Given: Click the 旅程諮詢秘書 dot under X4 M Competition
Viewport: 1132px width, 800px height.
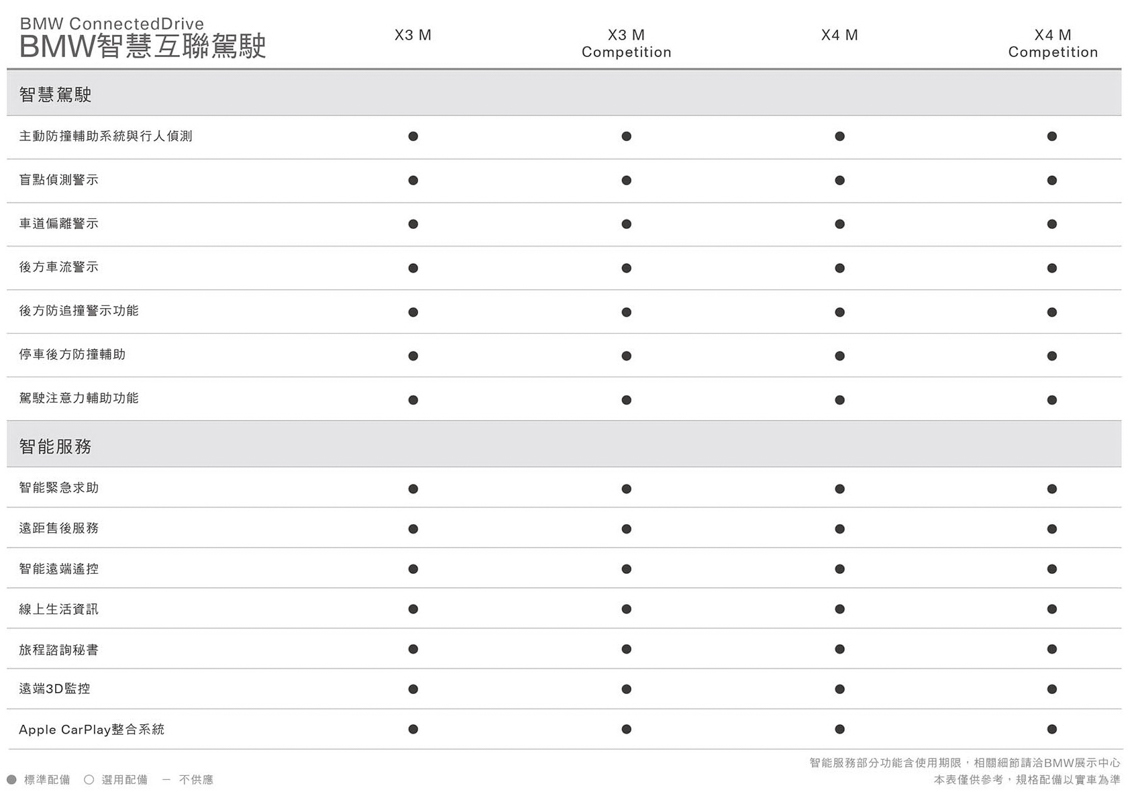Looking at the screenshot, I should 1052,649.
